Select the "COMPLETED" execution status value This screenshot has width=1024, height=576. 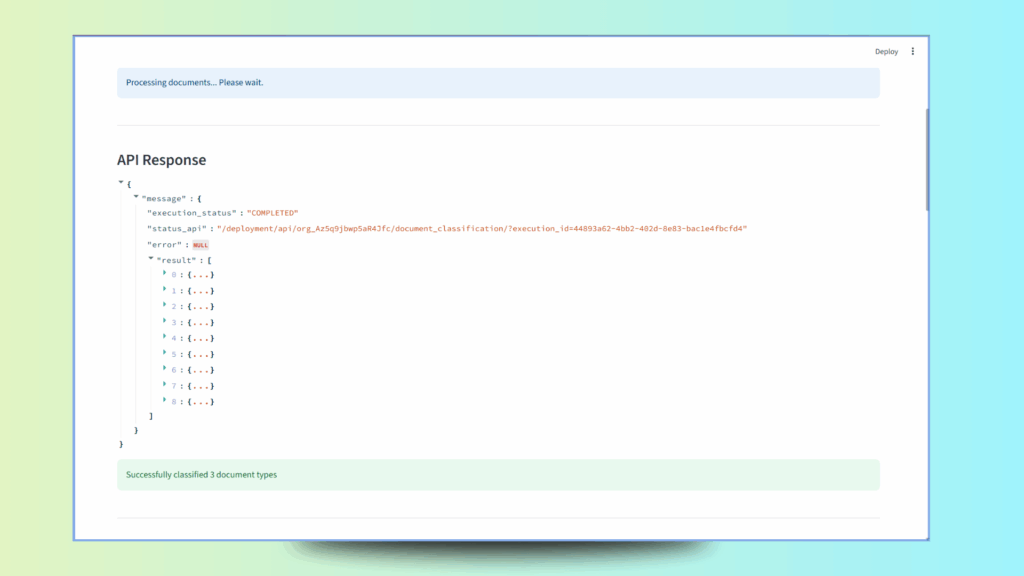(272, 214)
